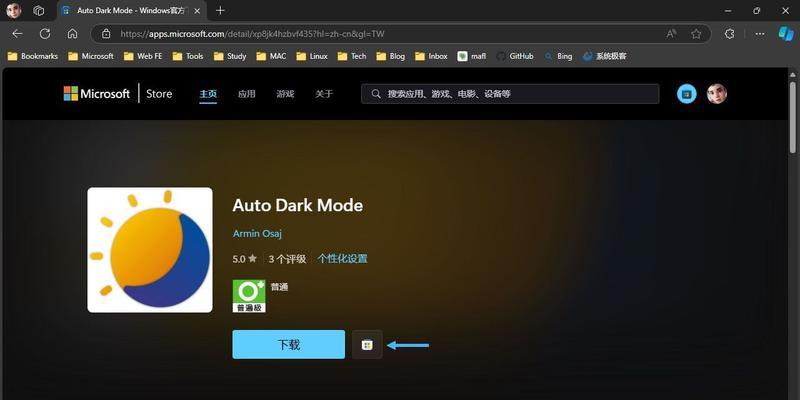Click the scrollbar up arrow
800x400 pixels.
pyautogui.click(x=792, y=73)
